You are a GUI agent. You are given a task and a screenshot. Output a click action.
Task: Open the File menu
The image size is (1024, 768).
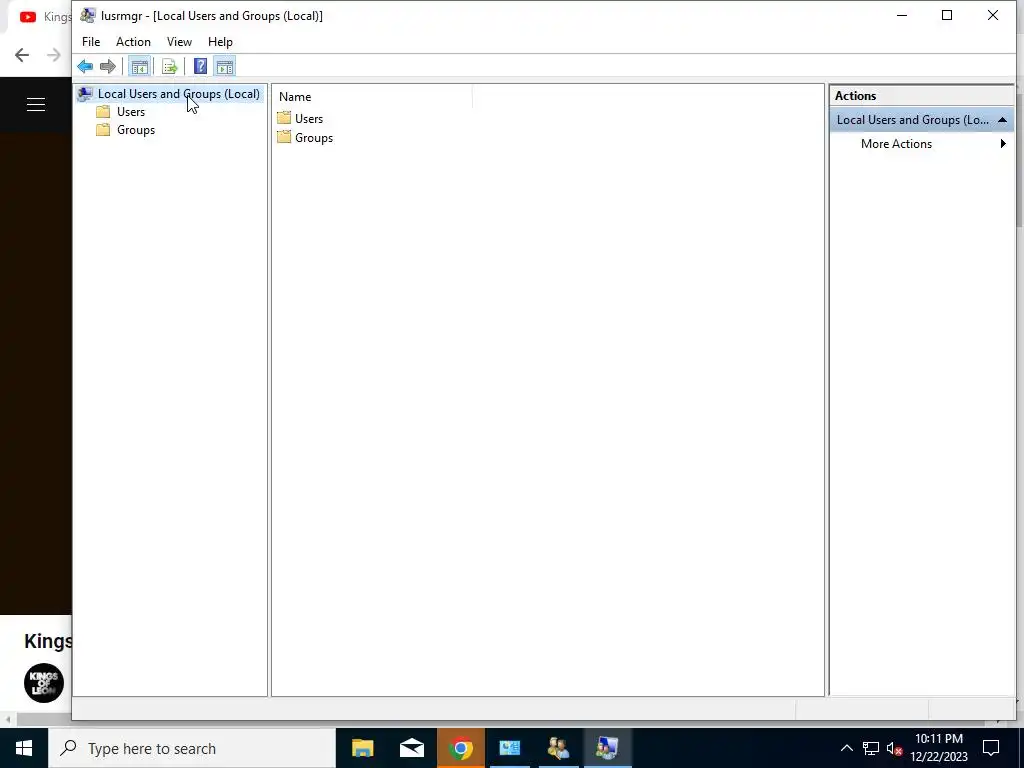[x=91, y=42]
